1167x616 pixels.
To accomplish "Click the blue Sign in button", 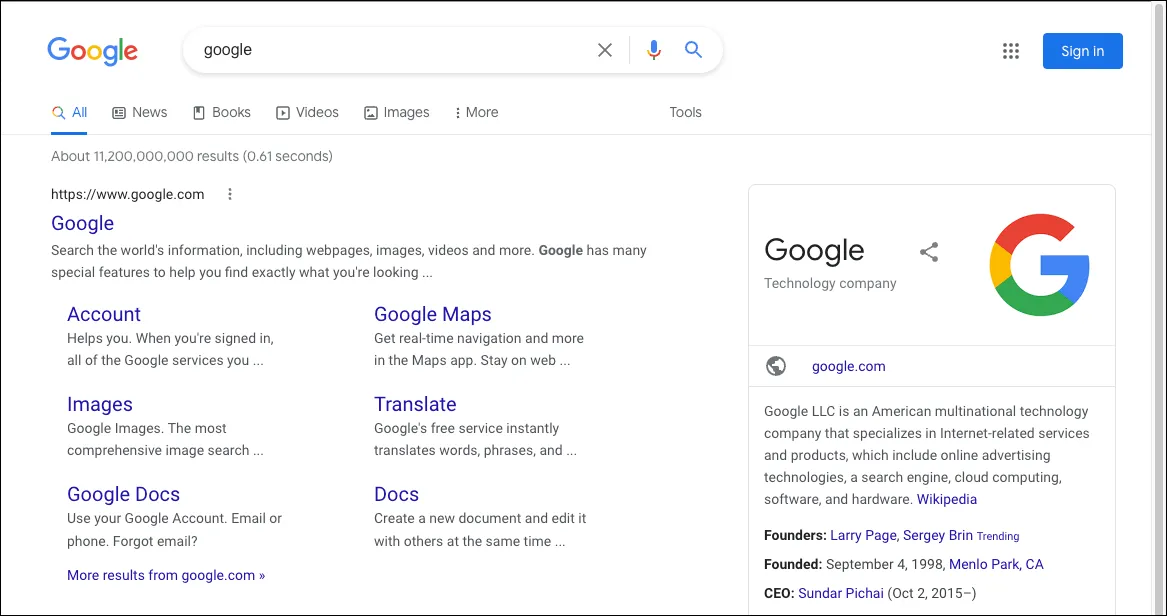I will 1082,51.
